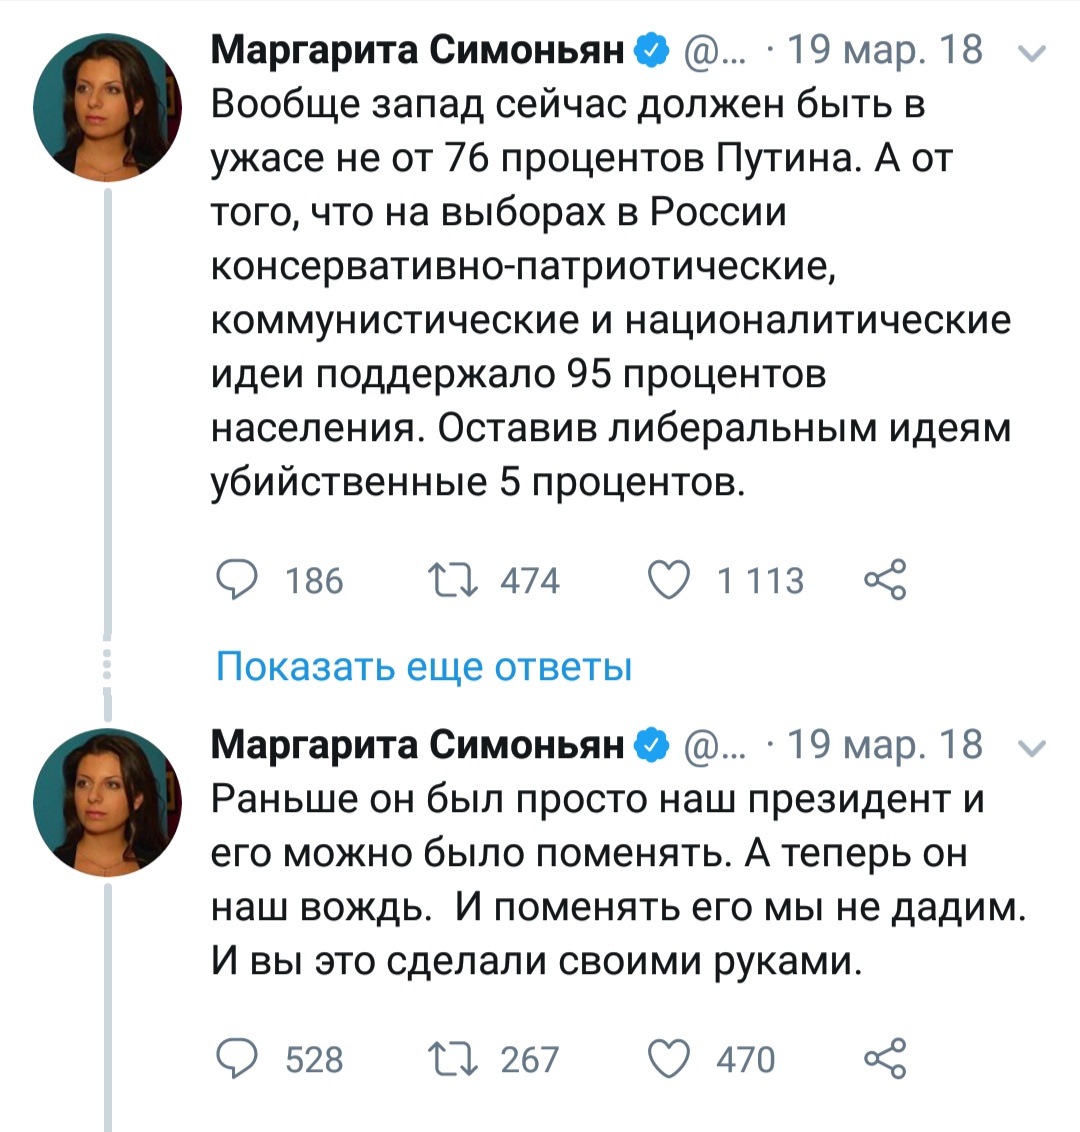The width and height of the screenshot is (1080, 1132).
Task: Open Маргарита Симоньян's name above the 76 процентов tweet
Action: point(418,49)
